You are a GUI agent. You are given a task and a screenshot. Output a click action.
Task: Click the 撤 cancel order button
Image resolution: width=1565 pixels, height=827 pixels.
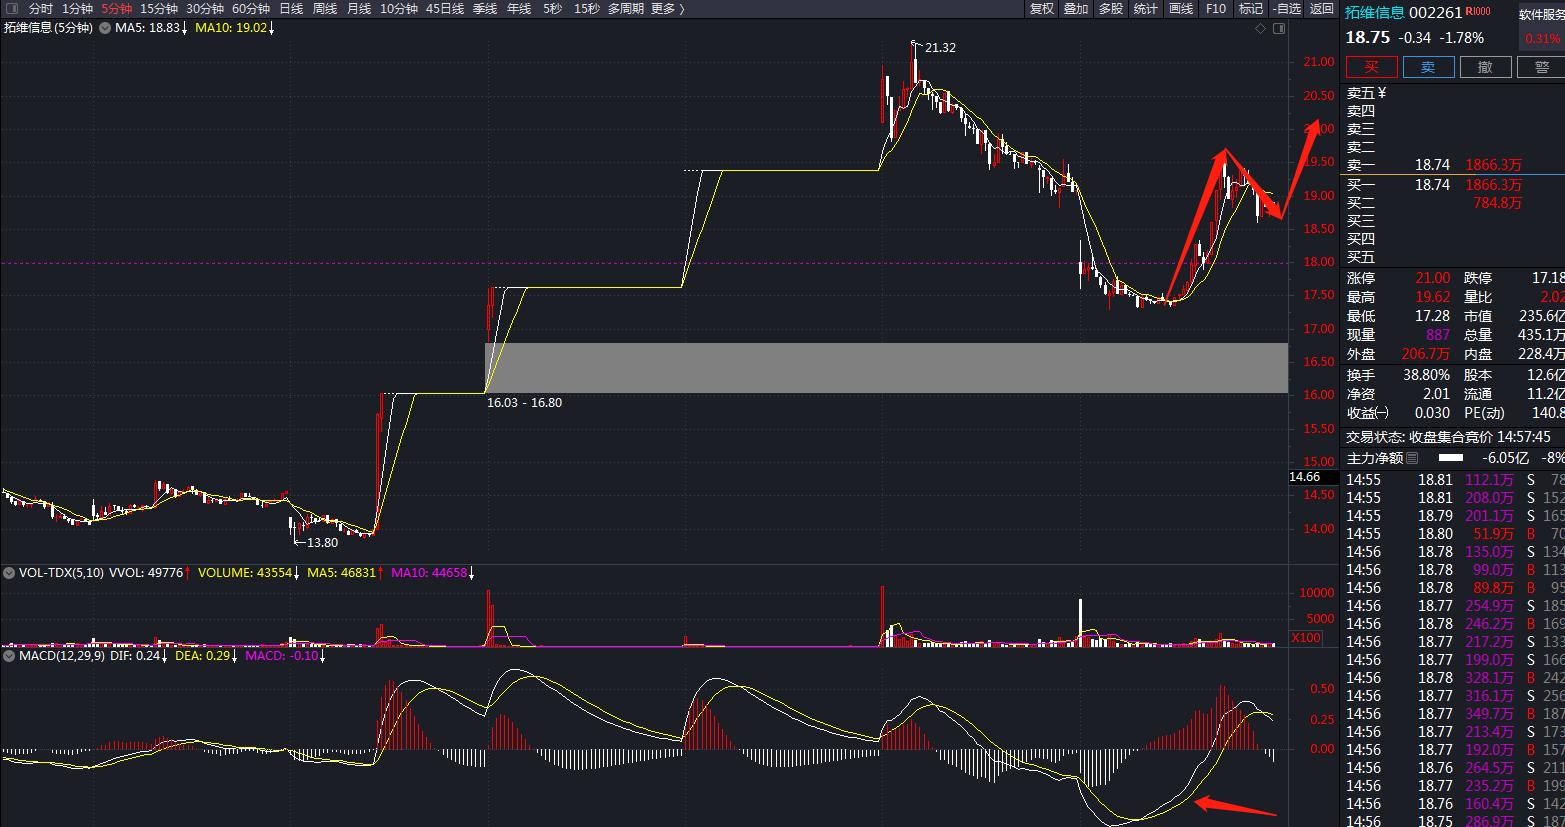[x=1485, y=67]
